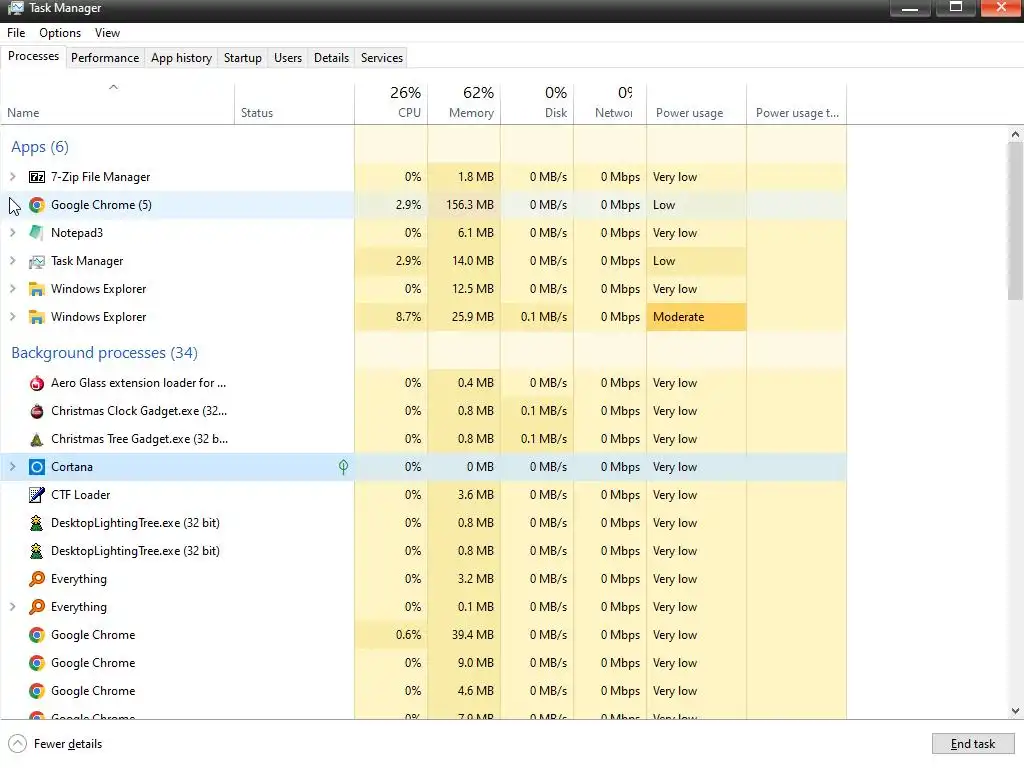
Task: Click the 7-Zip File Manager icon
Action: [x=37, y=177]
